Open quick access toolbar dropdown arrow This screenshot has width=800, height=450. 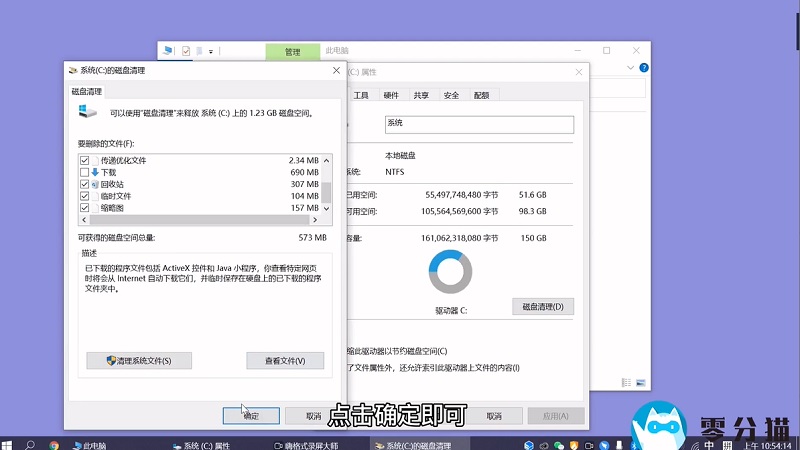tap(211, 51)
